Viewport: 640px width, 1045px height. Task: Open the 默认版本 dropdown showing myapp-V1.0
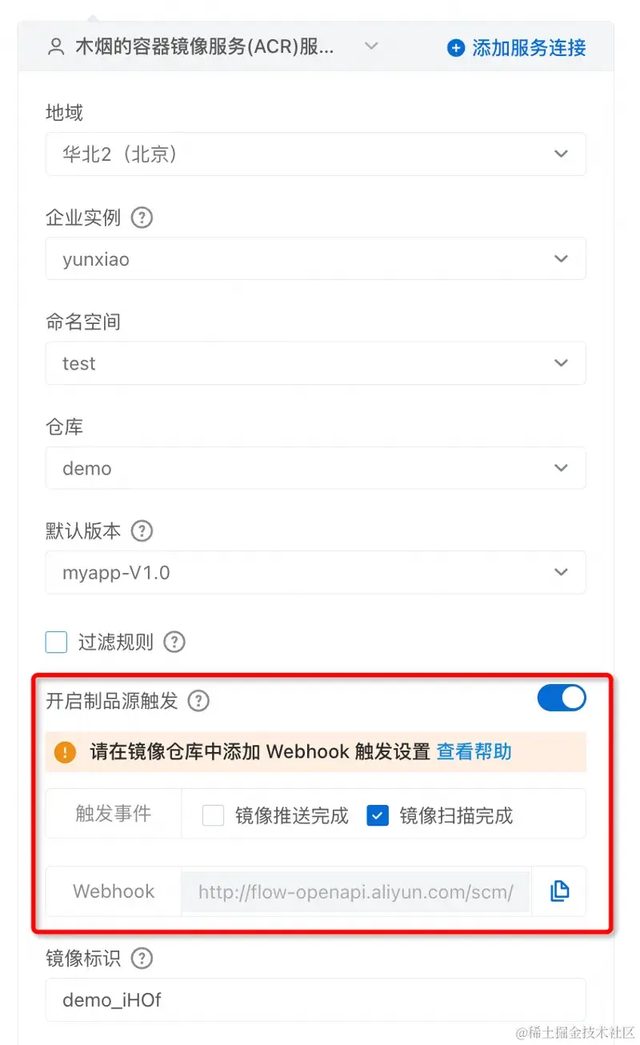coord(315,572)
